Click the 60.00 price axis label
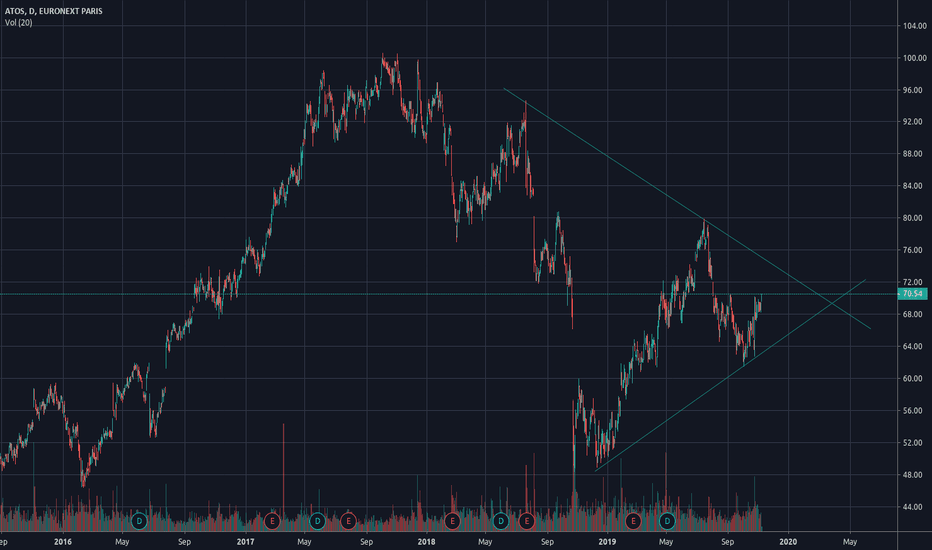 [x=914, y=379]
